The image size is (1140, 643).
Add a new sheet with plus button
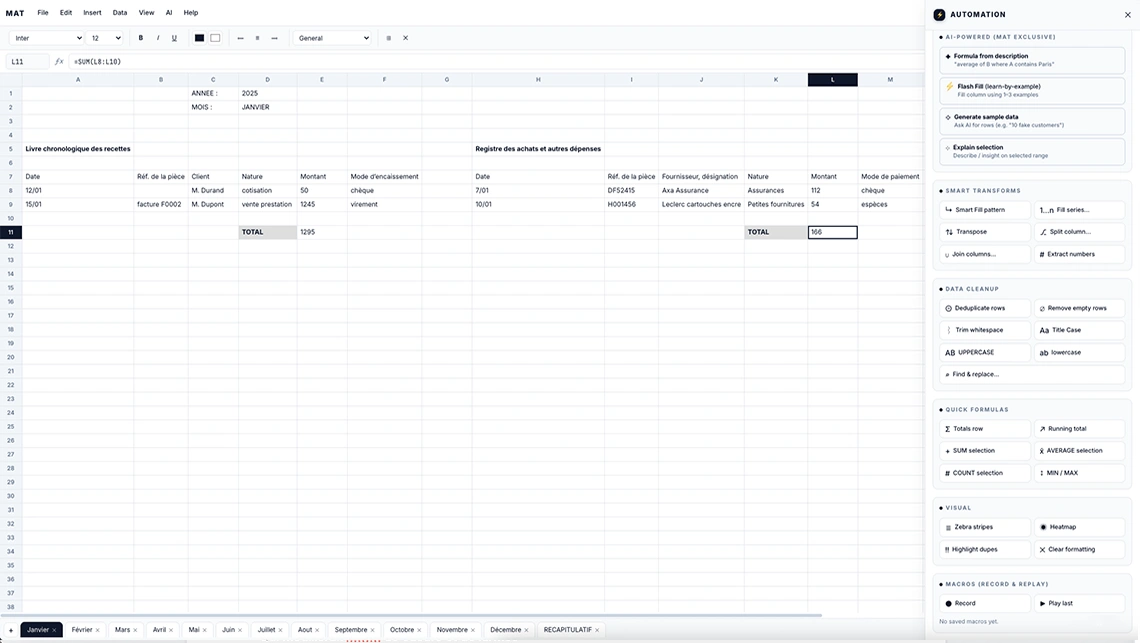(x=10, y=630)
